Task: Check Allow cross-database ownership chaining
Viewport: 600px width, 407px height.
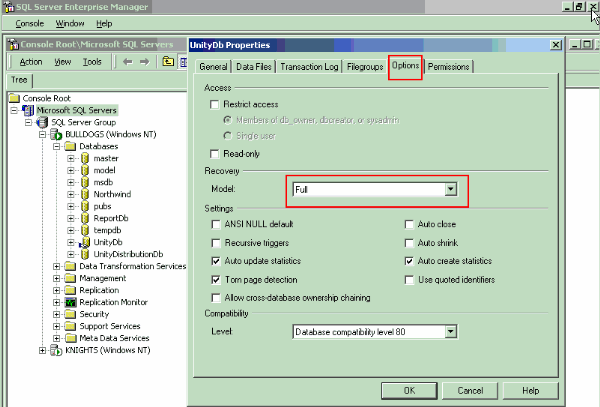Action: (x=216, y=298)
